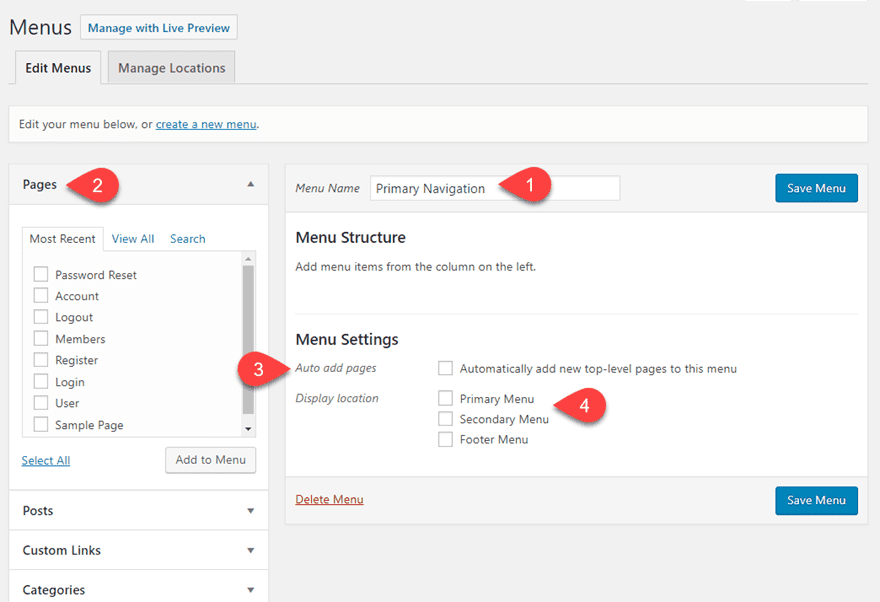880x602 pixels.
Task: Open the Search tab in Pages
Action: [x=187, y=239]
